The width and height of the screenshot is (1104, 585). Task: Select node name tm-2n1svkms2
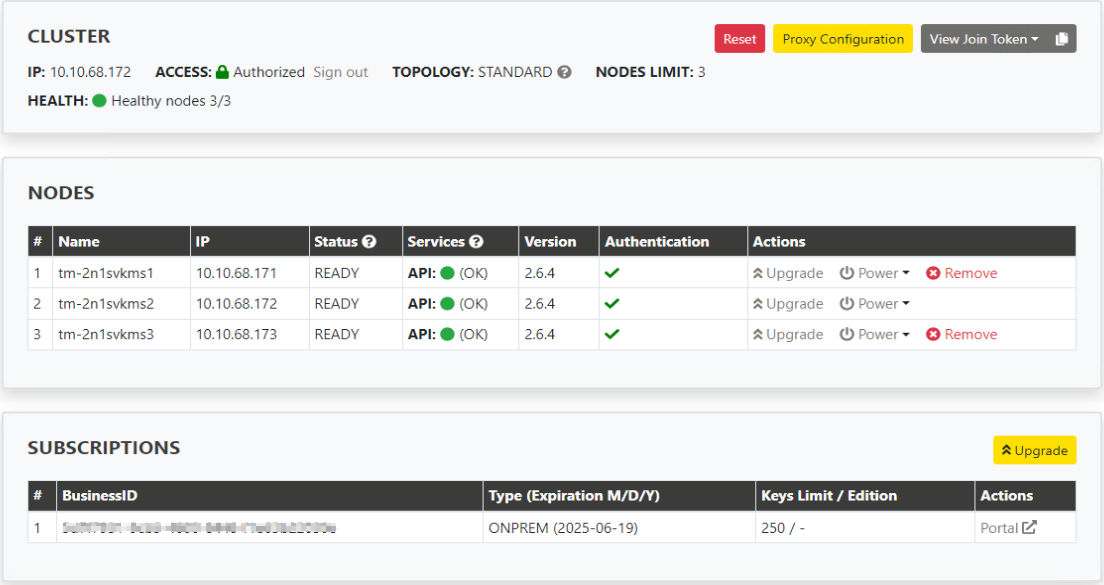coord(106,304)
